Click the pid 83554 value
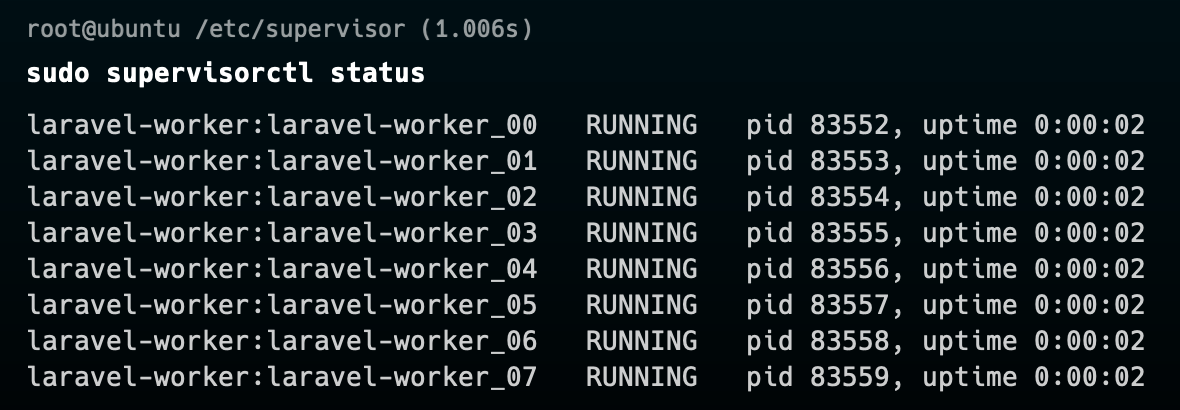The image size is (1180, 410). pos(818,197)
